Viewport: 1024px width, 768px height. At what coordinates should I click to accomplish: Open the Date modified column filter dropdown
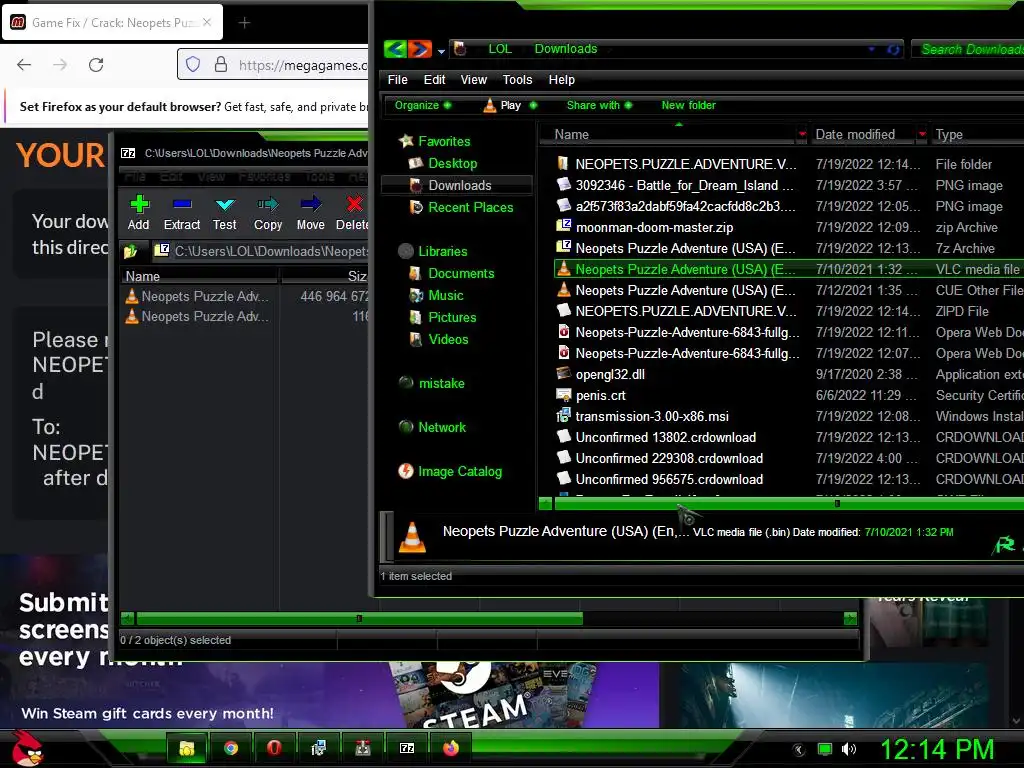click(x=922, y=135)
